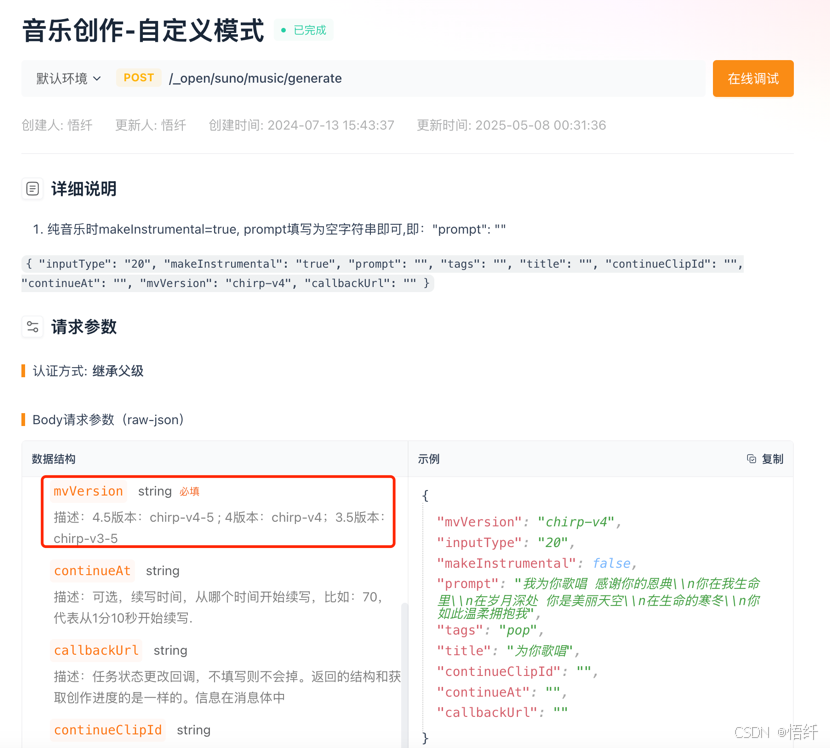Viewport: 830px width, 748px height.
Task: Select the continueClipId parameter name
Action: pyautogui.click(x=107, y=730)
